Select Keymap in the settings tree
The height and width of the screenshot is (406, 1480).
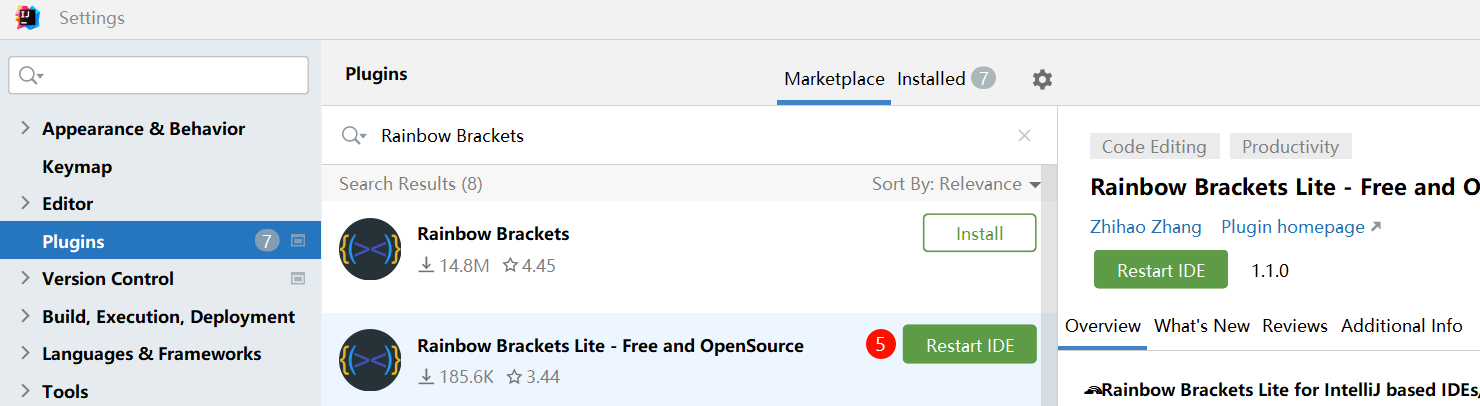(x=77, y=166)
